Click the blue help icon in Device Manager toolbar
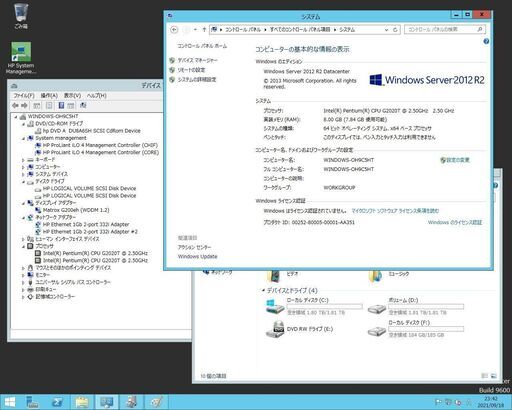The height and width of the screenshot is (410, 512). [61, 106]
